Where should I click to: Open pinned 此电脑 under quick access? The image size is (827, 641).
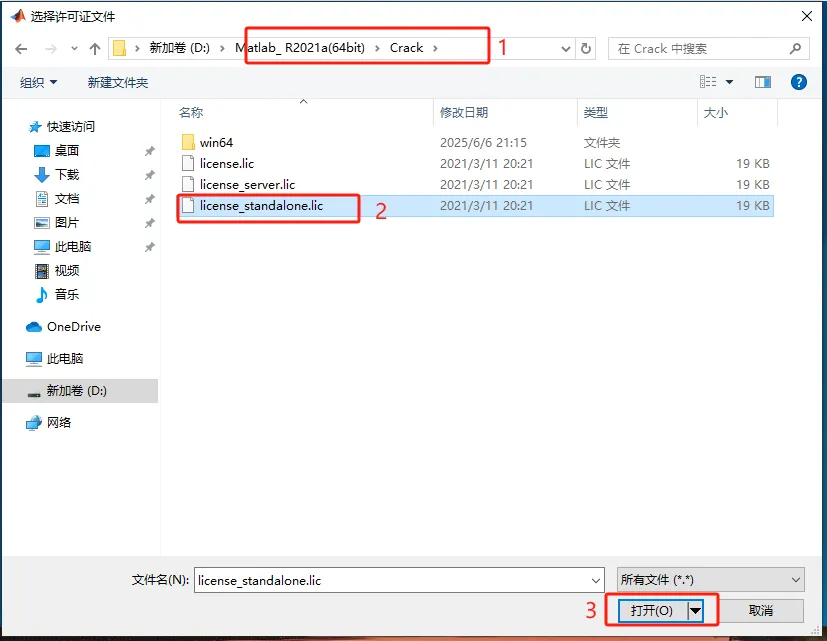(73, 247)
